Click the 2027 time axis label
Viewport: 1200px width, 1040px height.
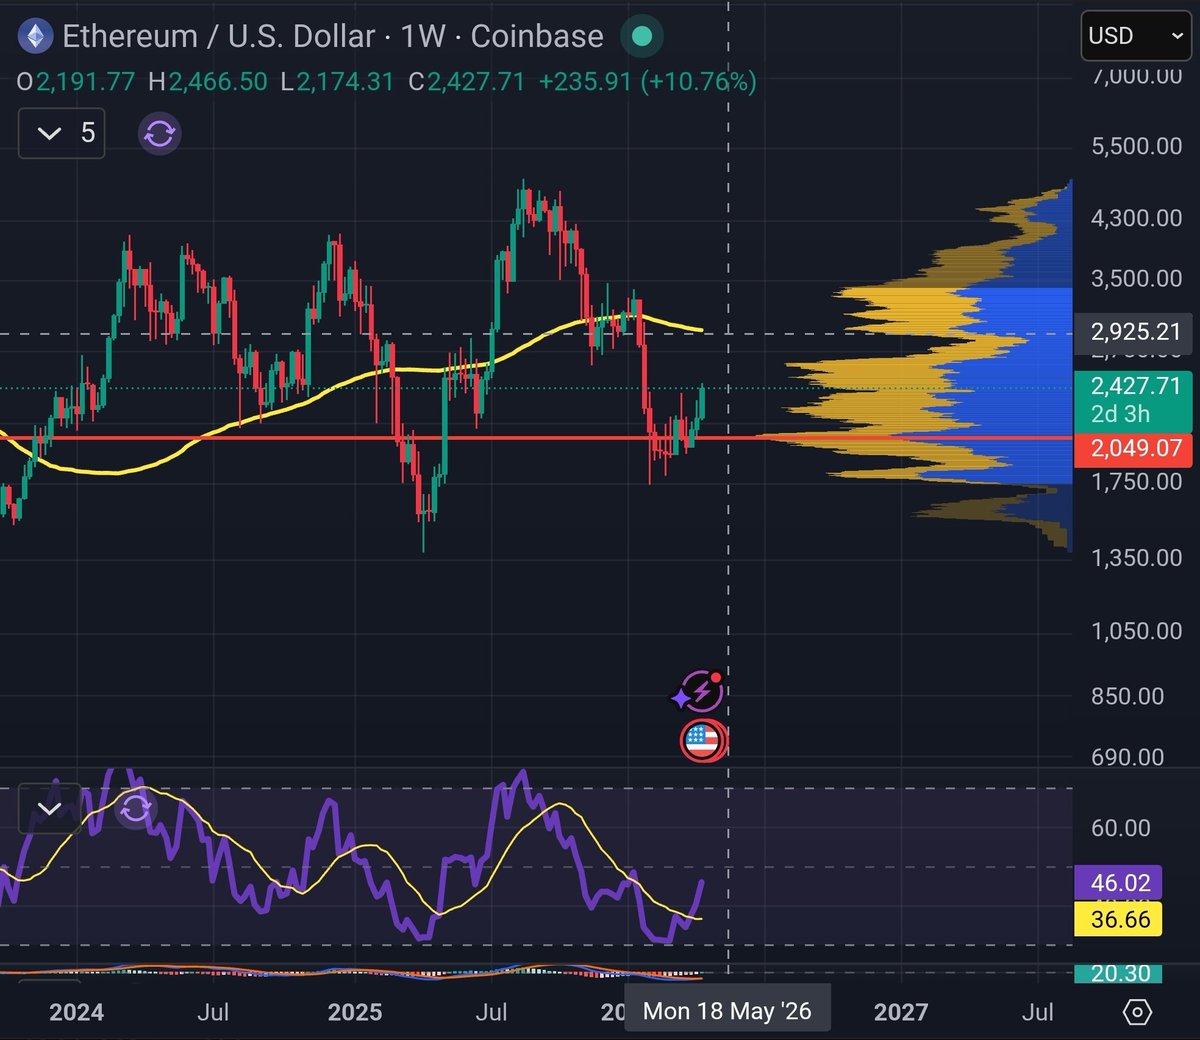point(901,1012)
